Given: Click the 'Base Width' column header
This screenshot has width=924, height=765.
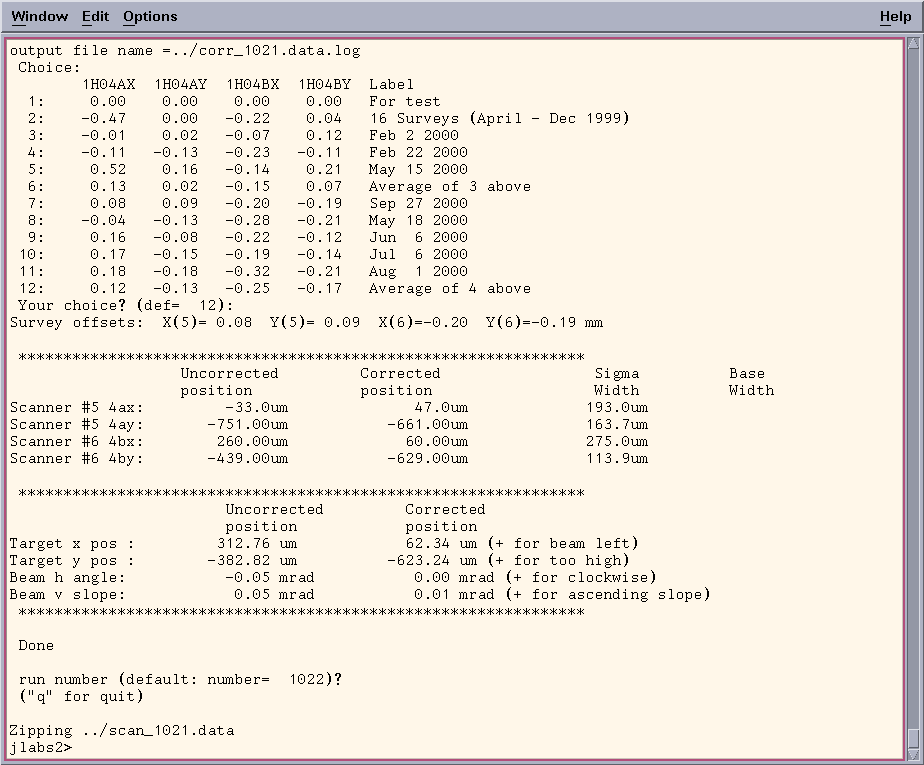Looking at the screenshot, I should coord(751,382).
